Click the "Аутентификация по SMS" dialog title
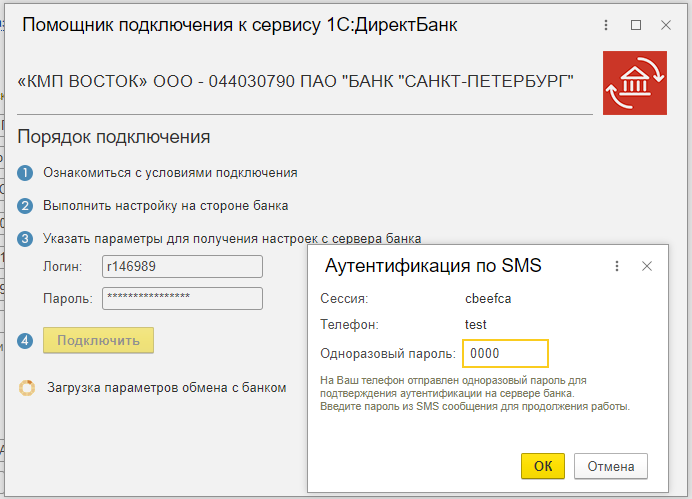 click(434, 266)
